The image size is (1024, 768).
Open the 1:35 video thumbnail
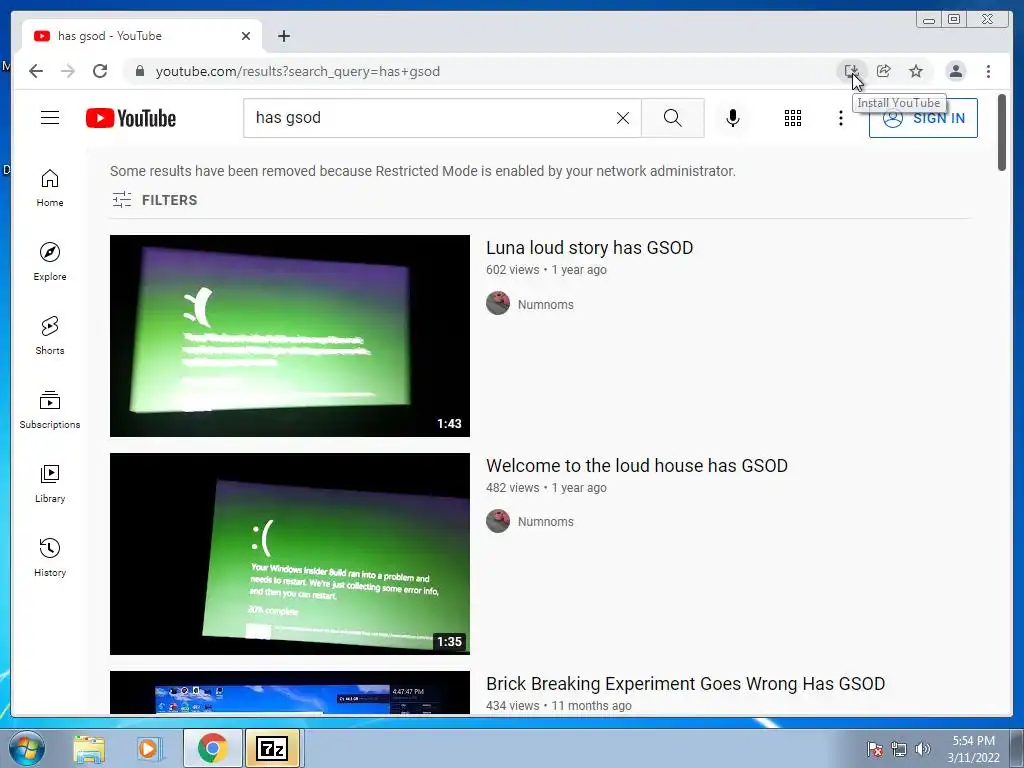tap(289, 554)
